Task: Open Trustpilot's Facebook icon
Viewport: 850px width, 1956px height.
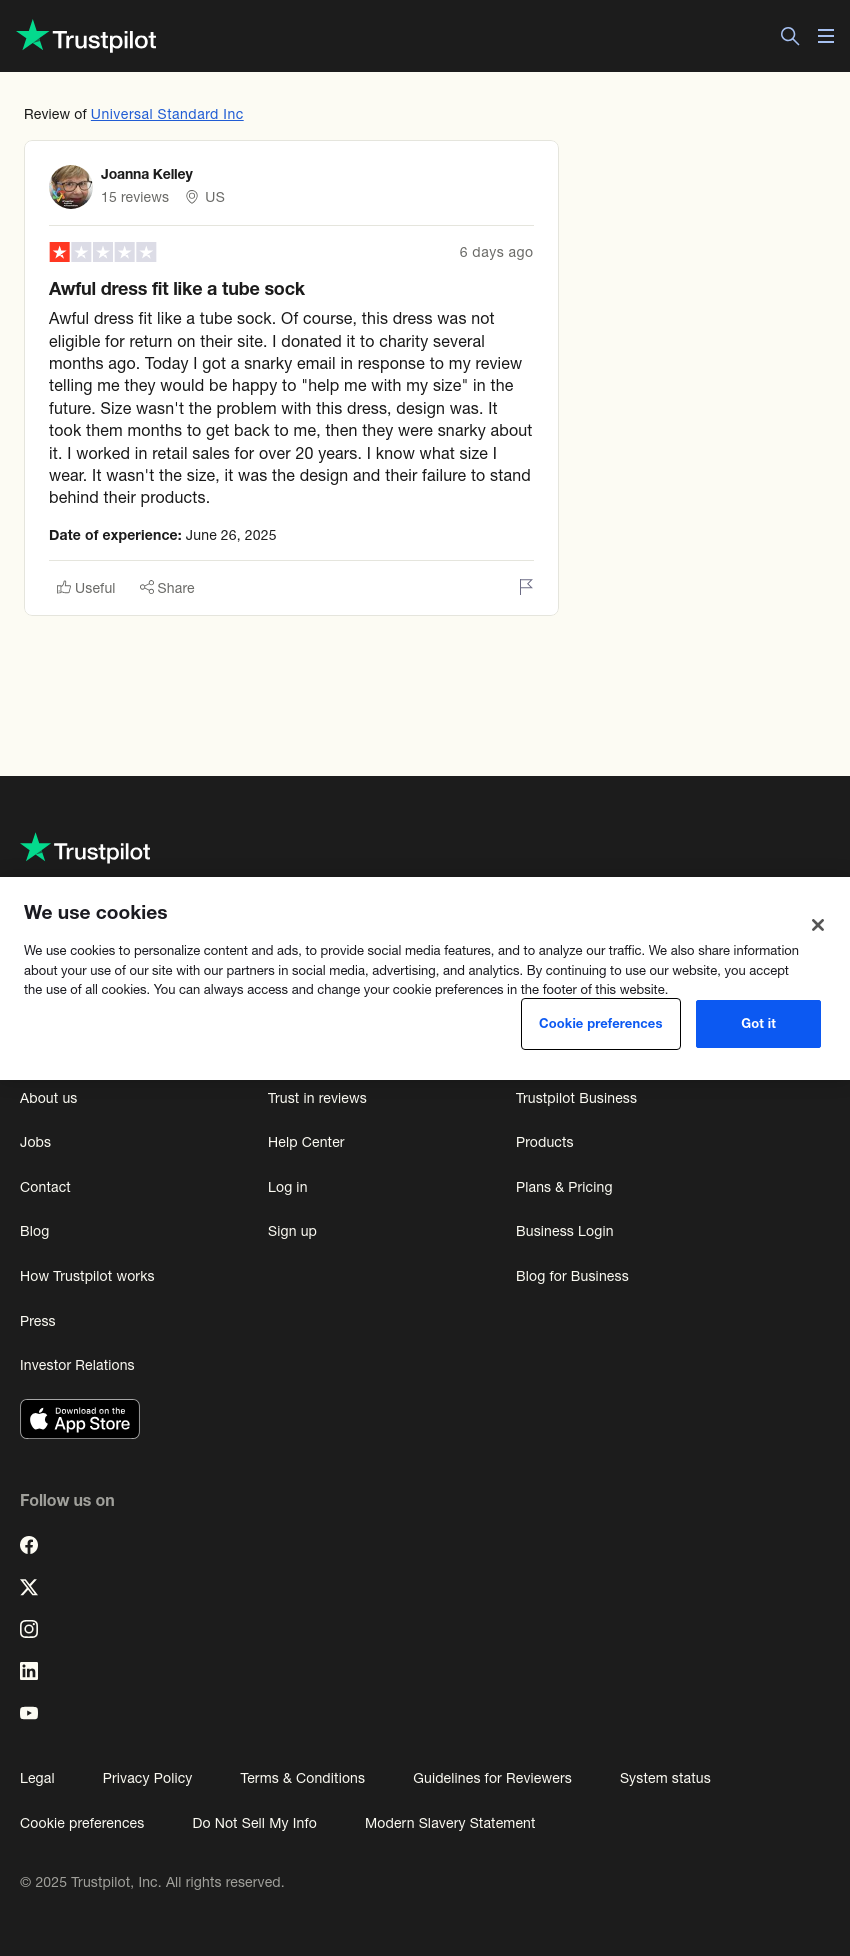Action: click(29, 1545)
